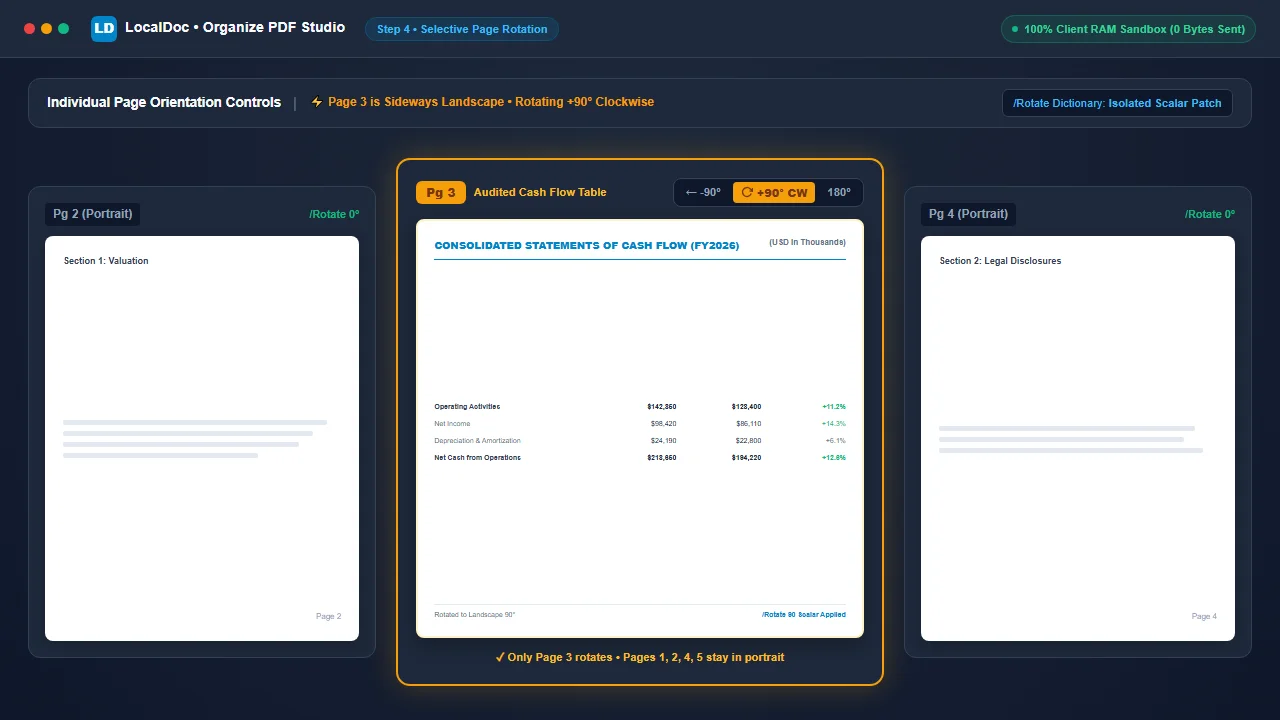Click the /Rotate 90 Scalar Applied note

804,615
